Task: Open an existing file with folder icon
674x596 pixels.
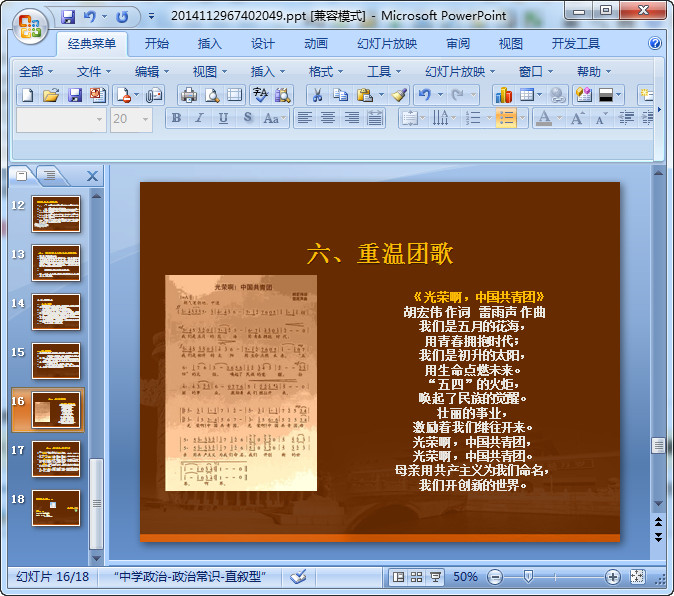Action: pos(51,95)
